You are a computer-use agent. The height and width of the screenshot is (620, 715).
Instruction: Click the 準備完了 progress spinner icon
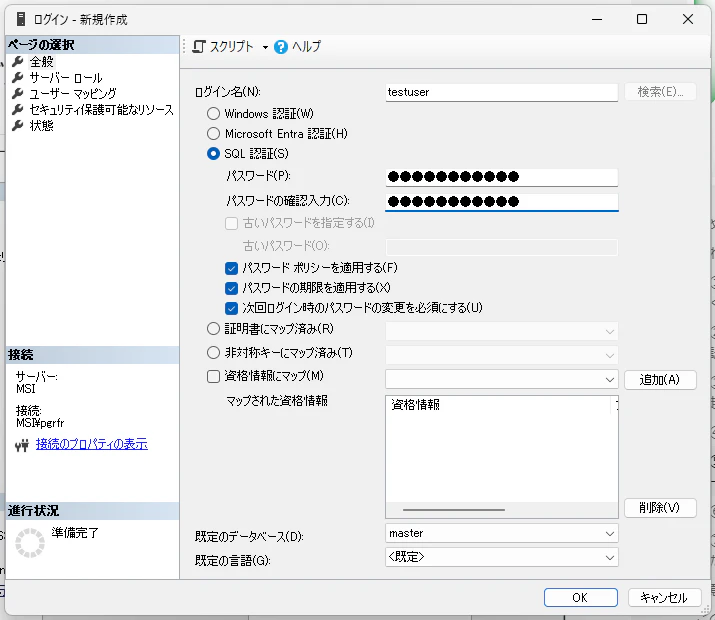coord(30,542)
